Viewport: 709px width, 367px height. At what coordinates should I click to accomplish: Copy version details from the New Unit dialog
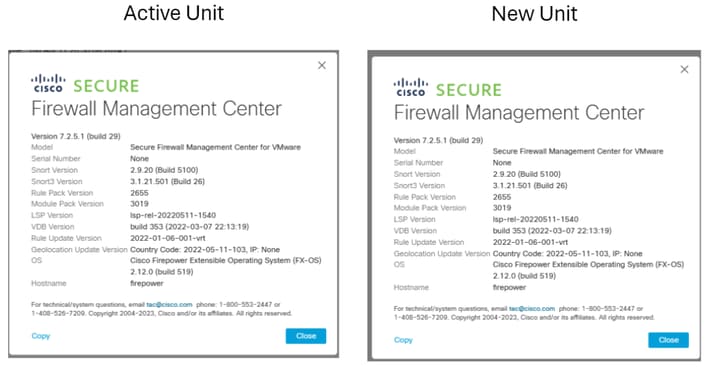[403, 340]
